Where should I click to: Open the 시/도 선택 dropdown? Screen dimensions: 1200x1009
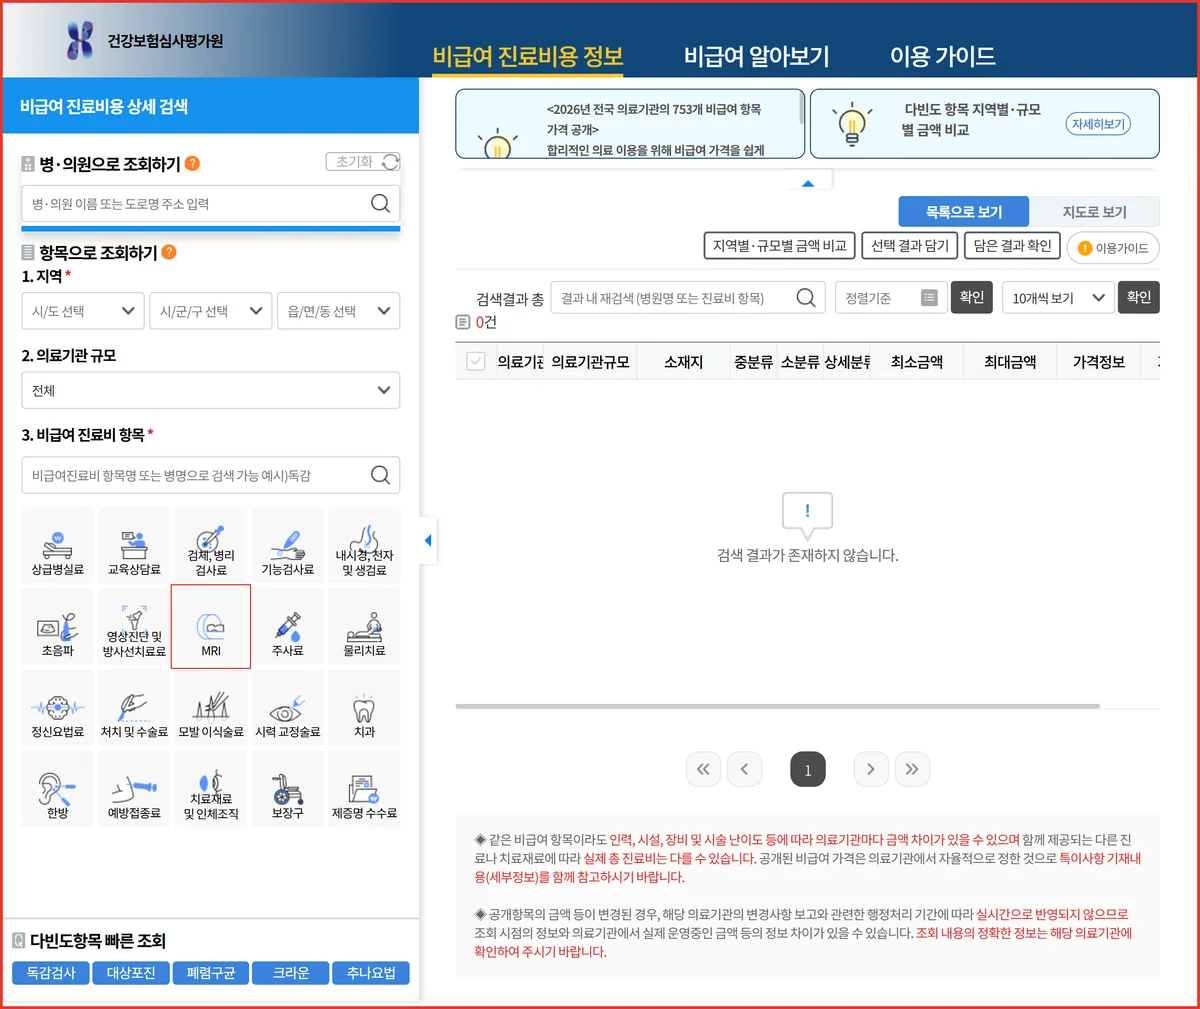click(83, 311)
